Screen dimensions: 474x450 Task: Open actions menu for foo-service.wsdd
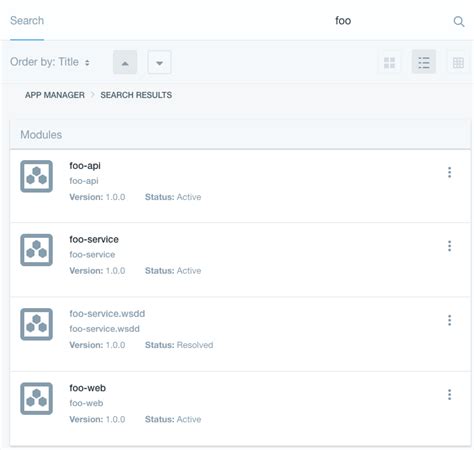point(449,320)
